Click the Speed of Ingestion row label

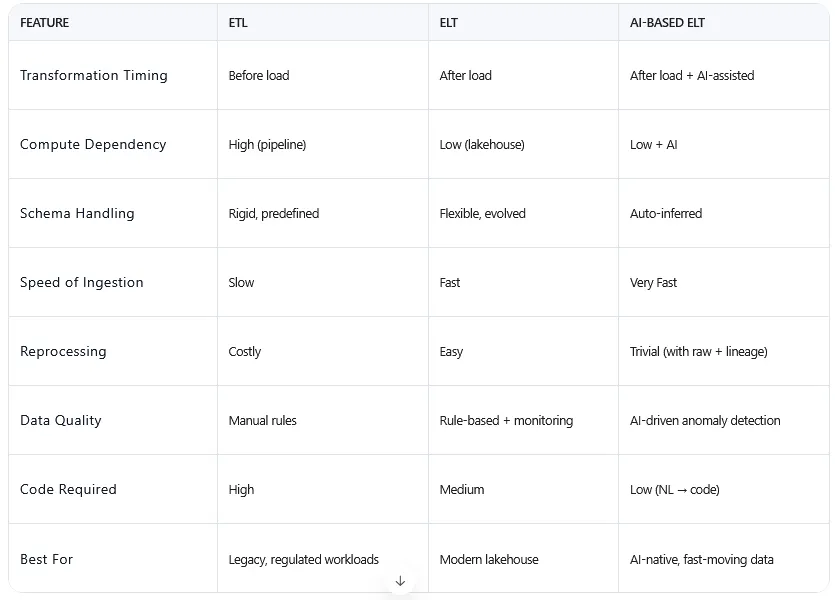(x=82, y=282)
